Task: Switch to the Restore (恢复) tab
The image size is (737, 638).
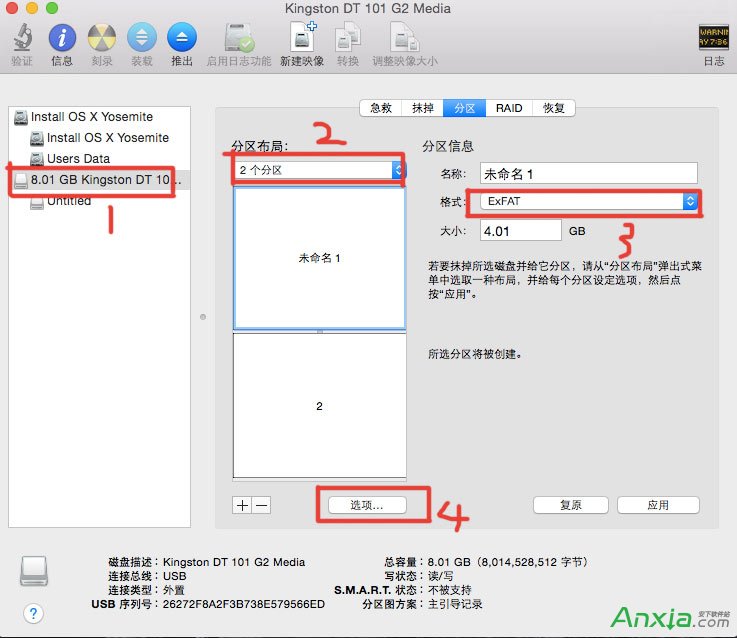Action: pyautogui.click(x=554, y=108)
